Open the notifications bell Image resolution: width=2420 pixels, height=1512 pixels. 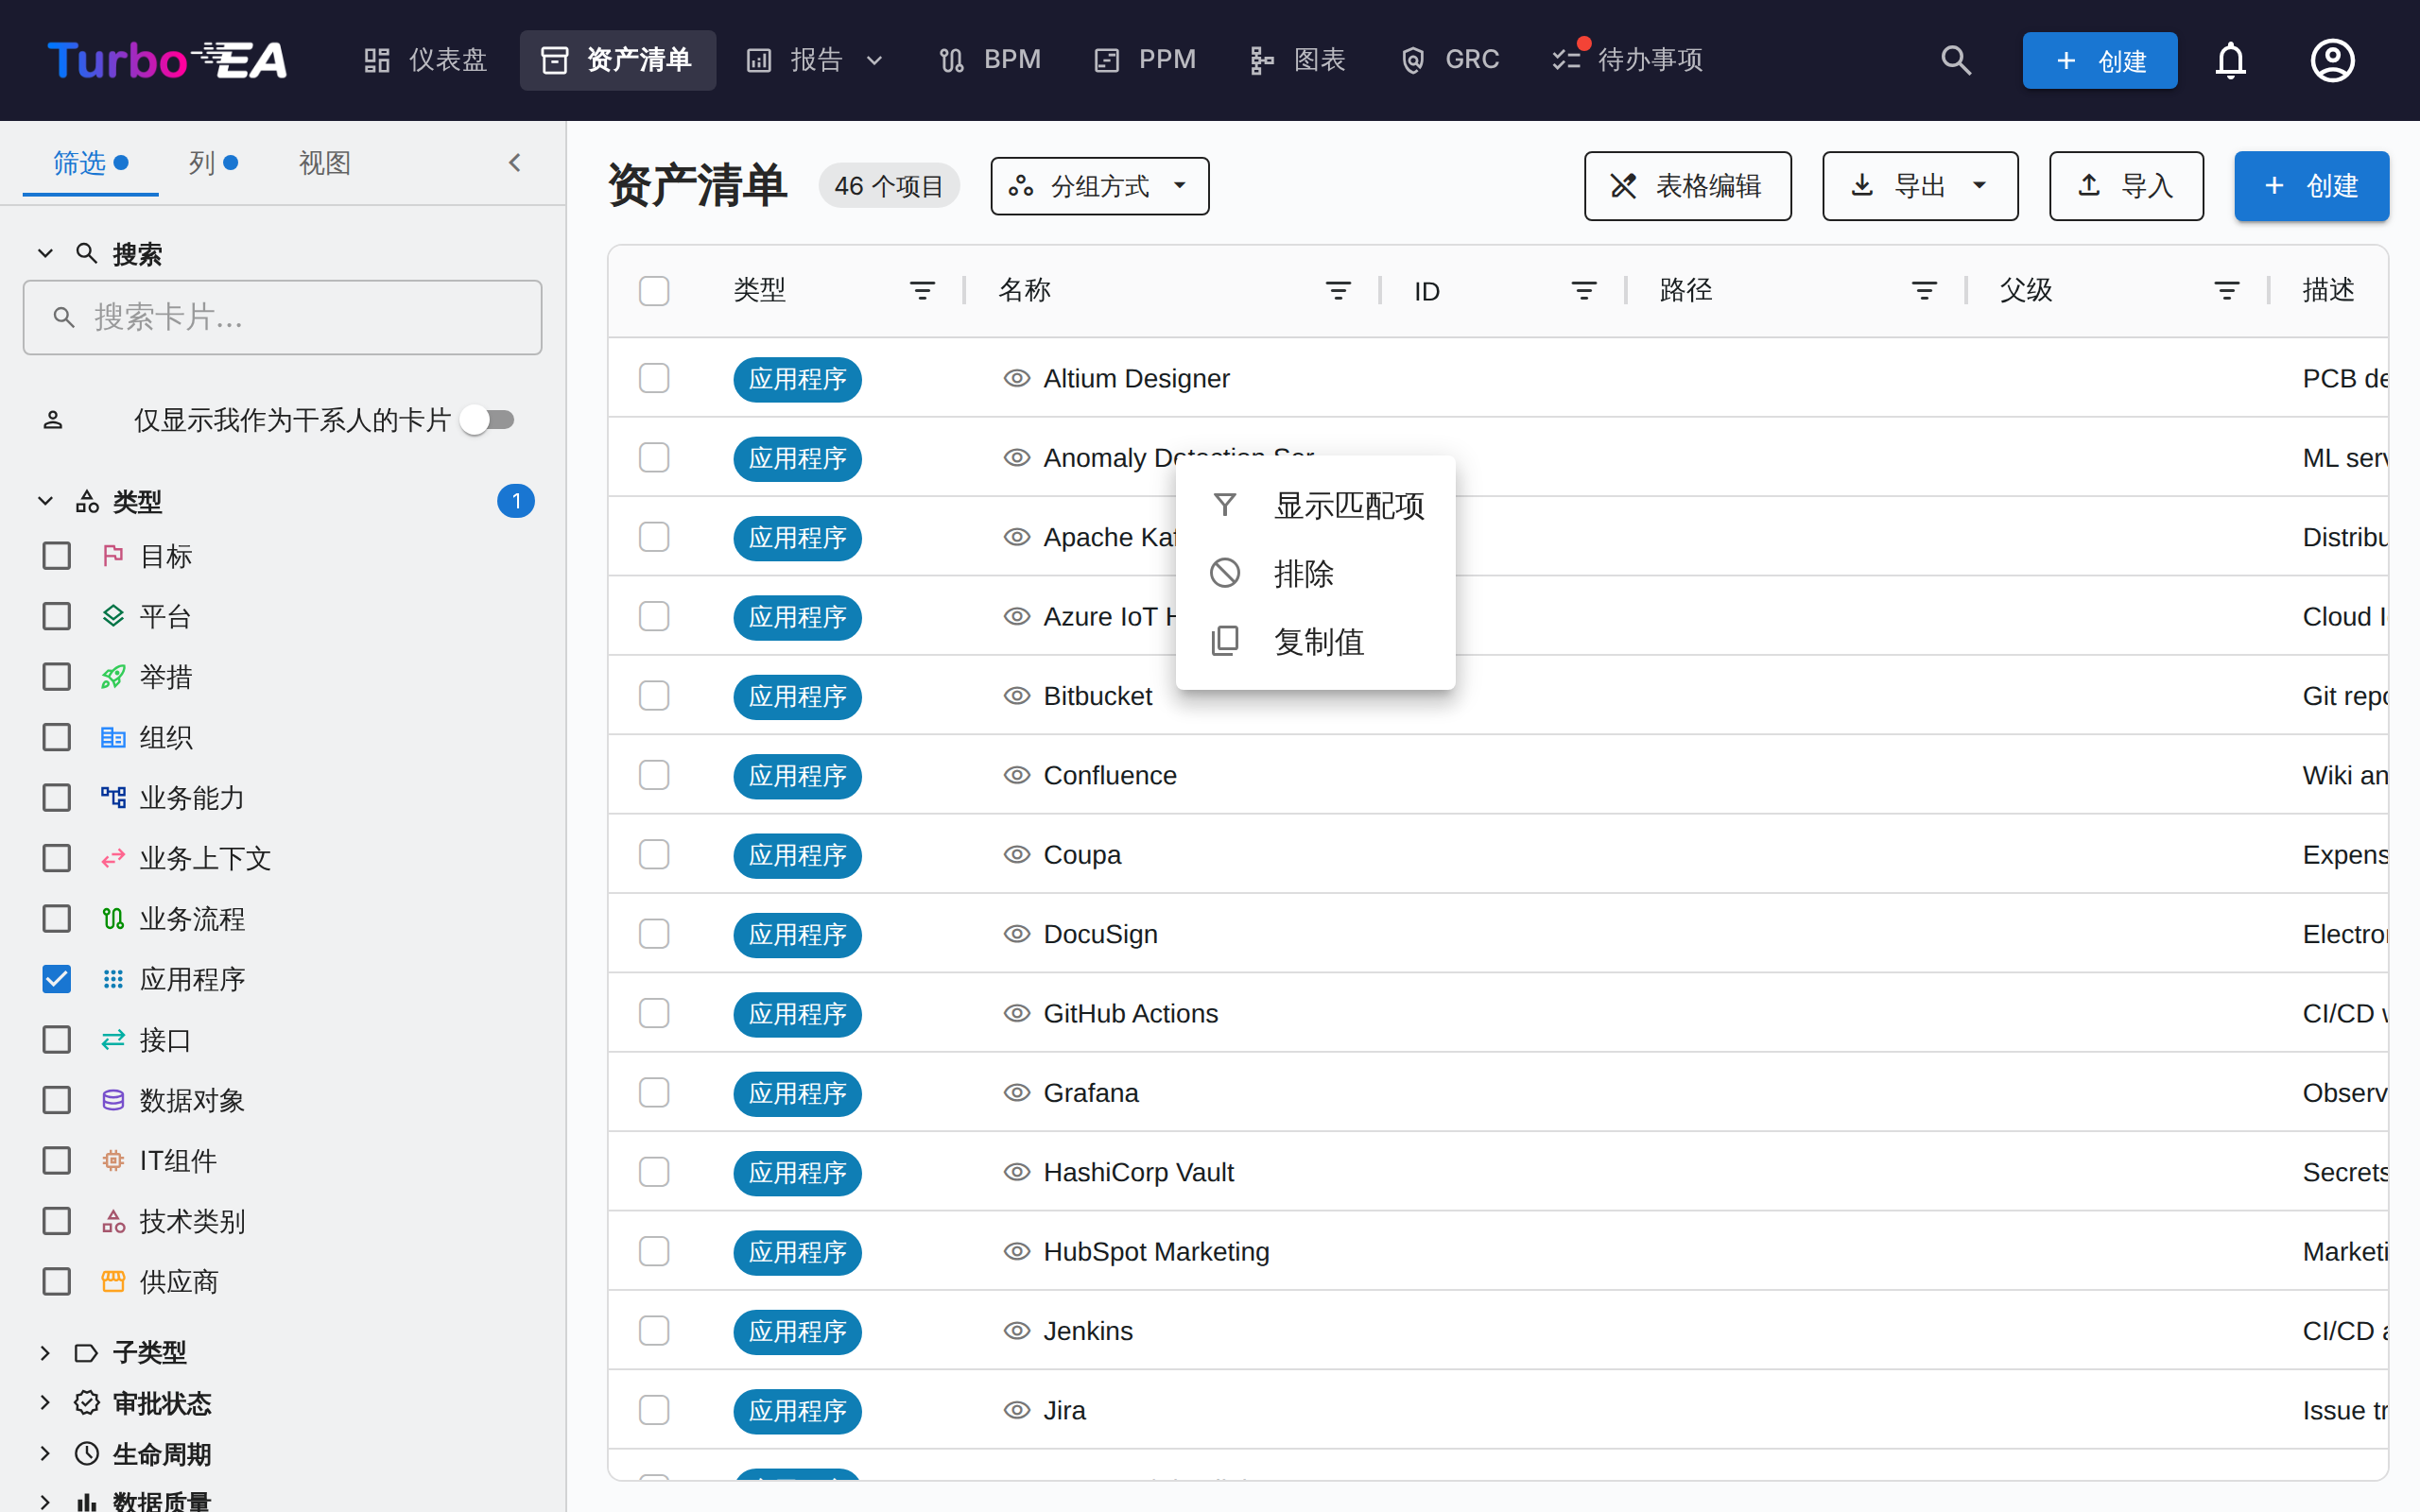pyautogui.click(x=2230, y=60)
